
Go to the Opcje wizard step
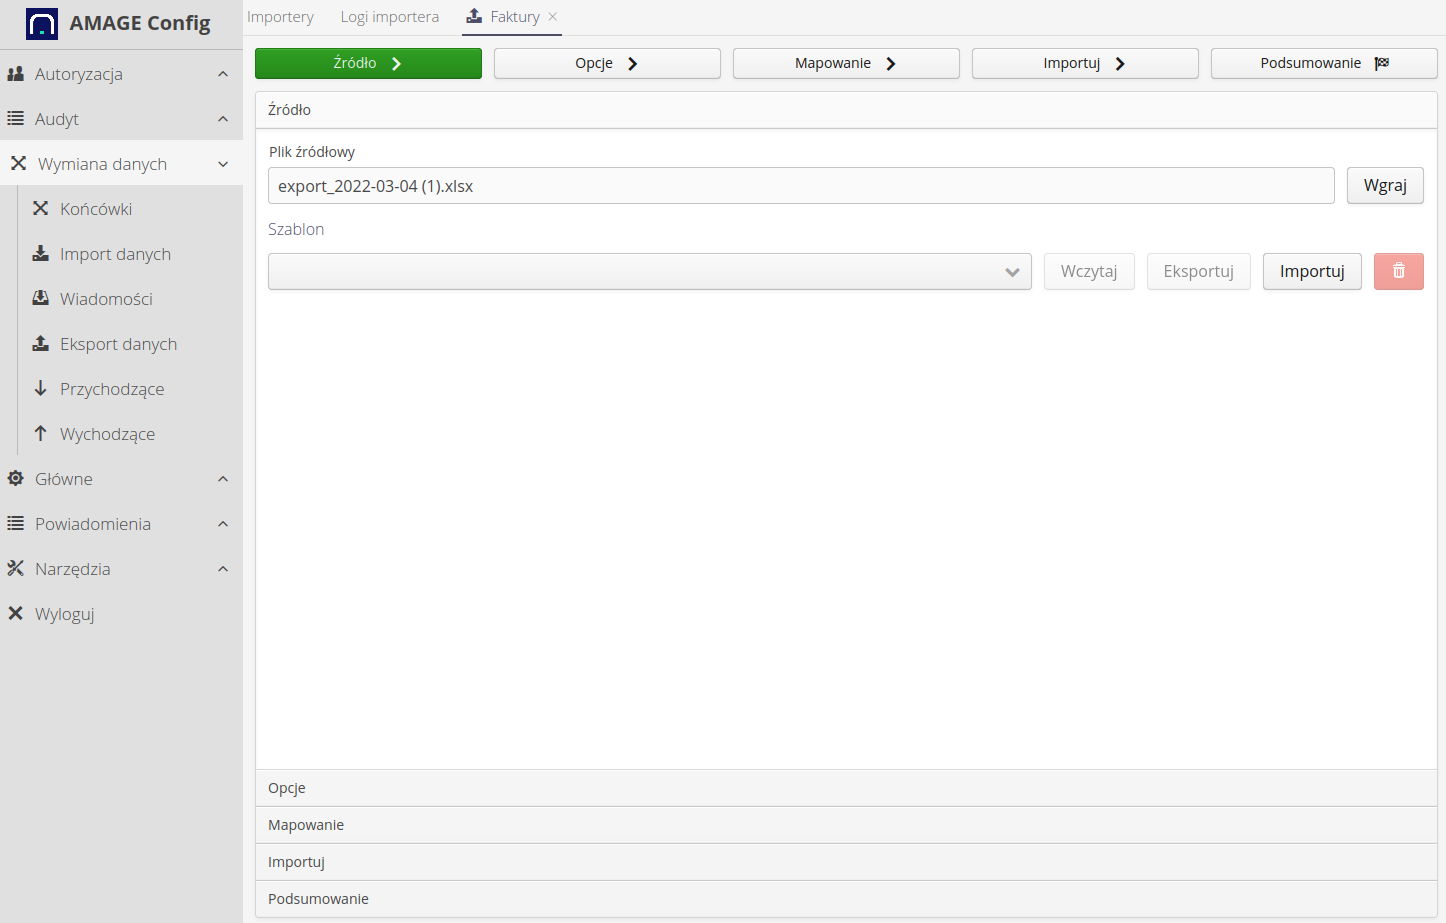[607, 62]
